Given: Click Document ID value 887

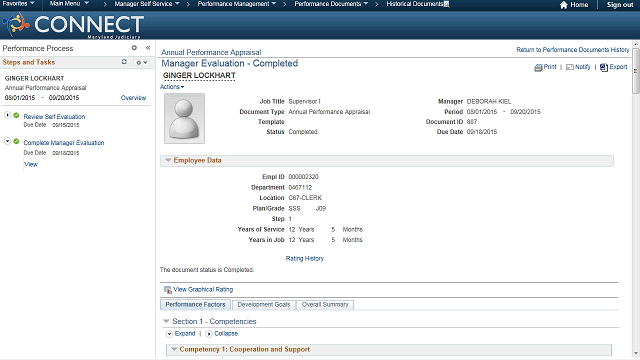Looking at the screenshot, I should click(x=472, y=122).
